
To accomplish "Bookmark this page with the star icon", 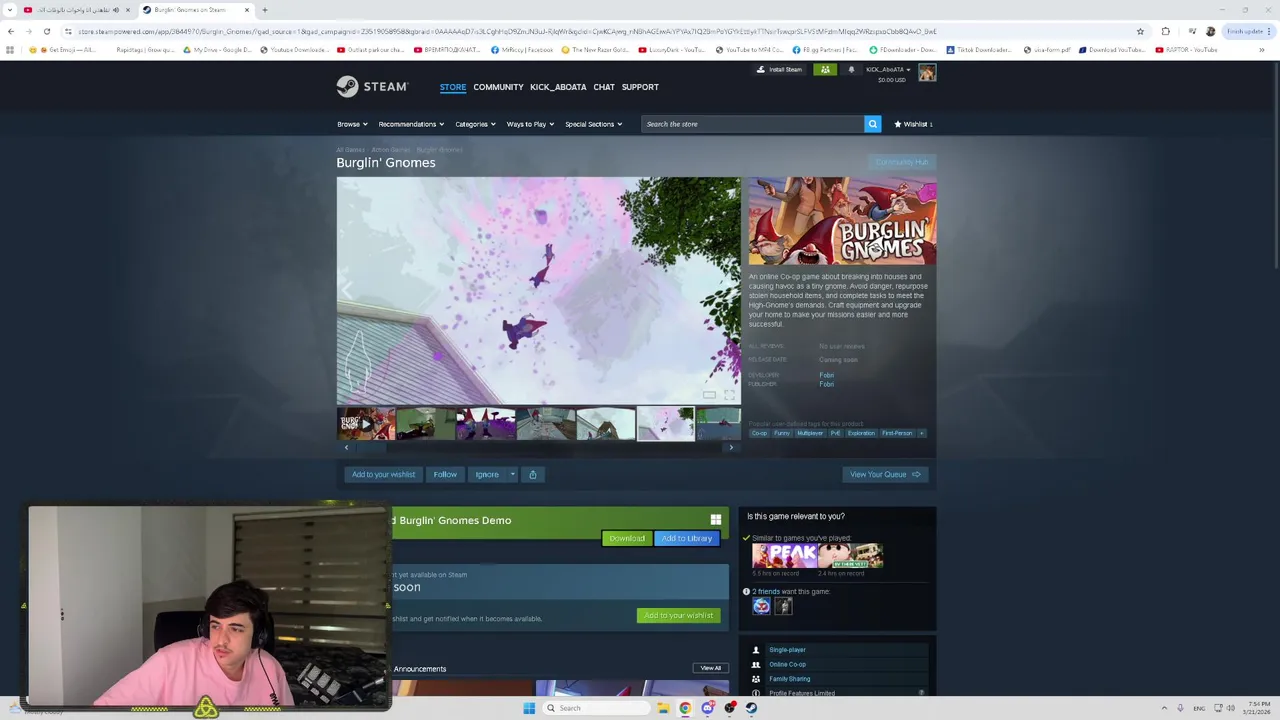I will tap(1140, 31).
